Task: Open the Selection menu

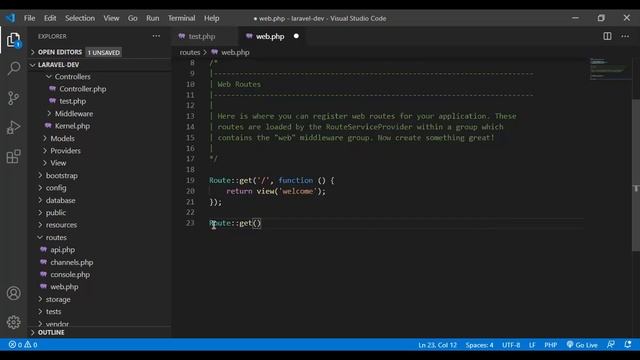Action: pyautogui.click(x=80, y=18)
